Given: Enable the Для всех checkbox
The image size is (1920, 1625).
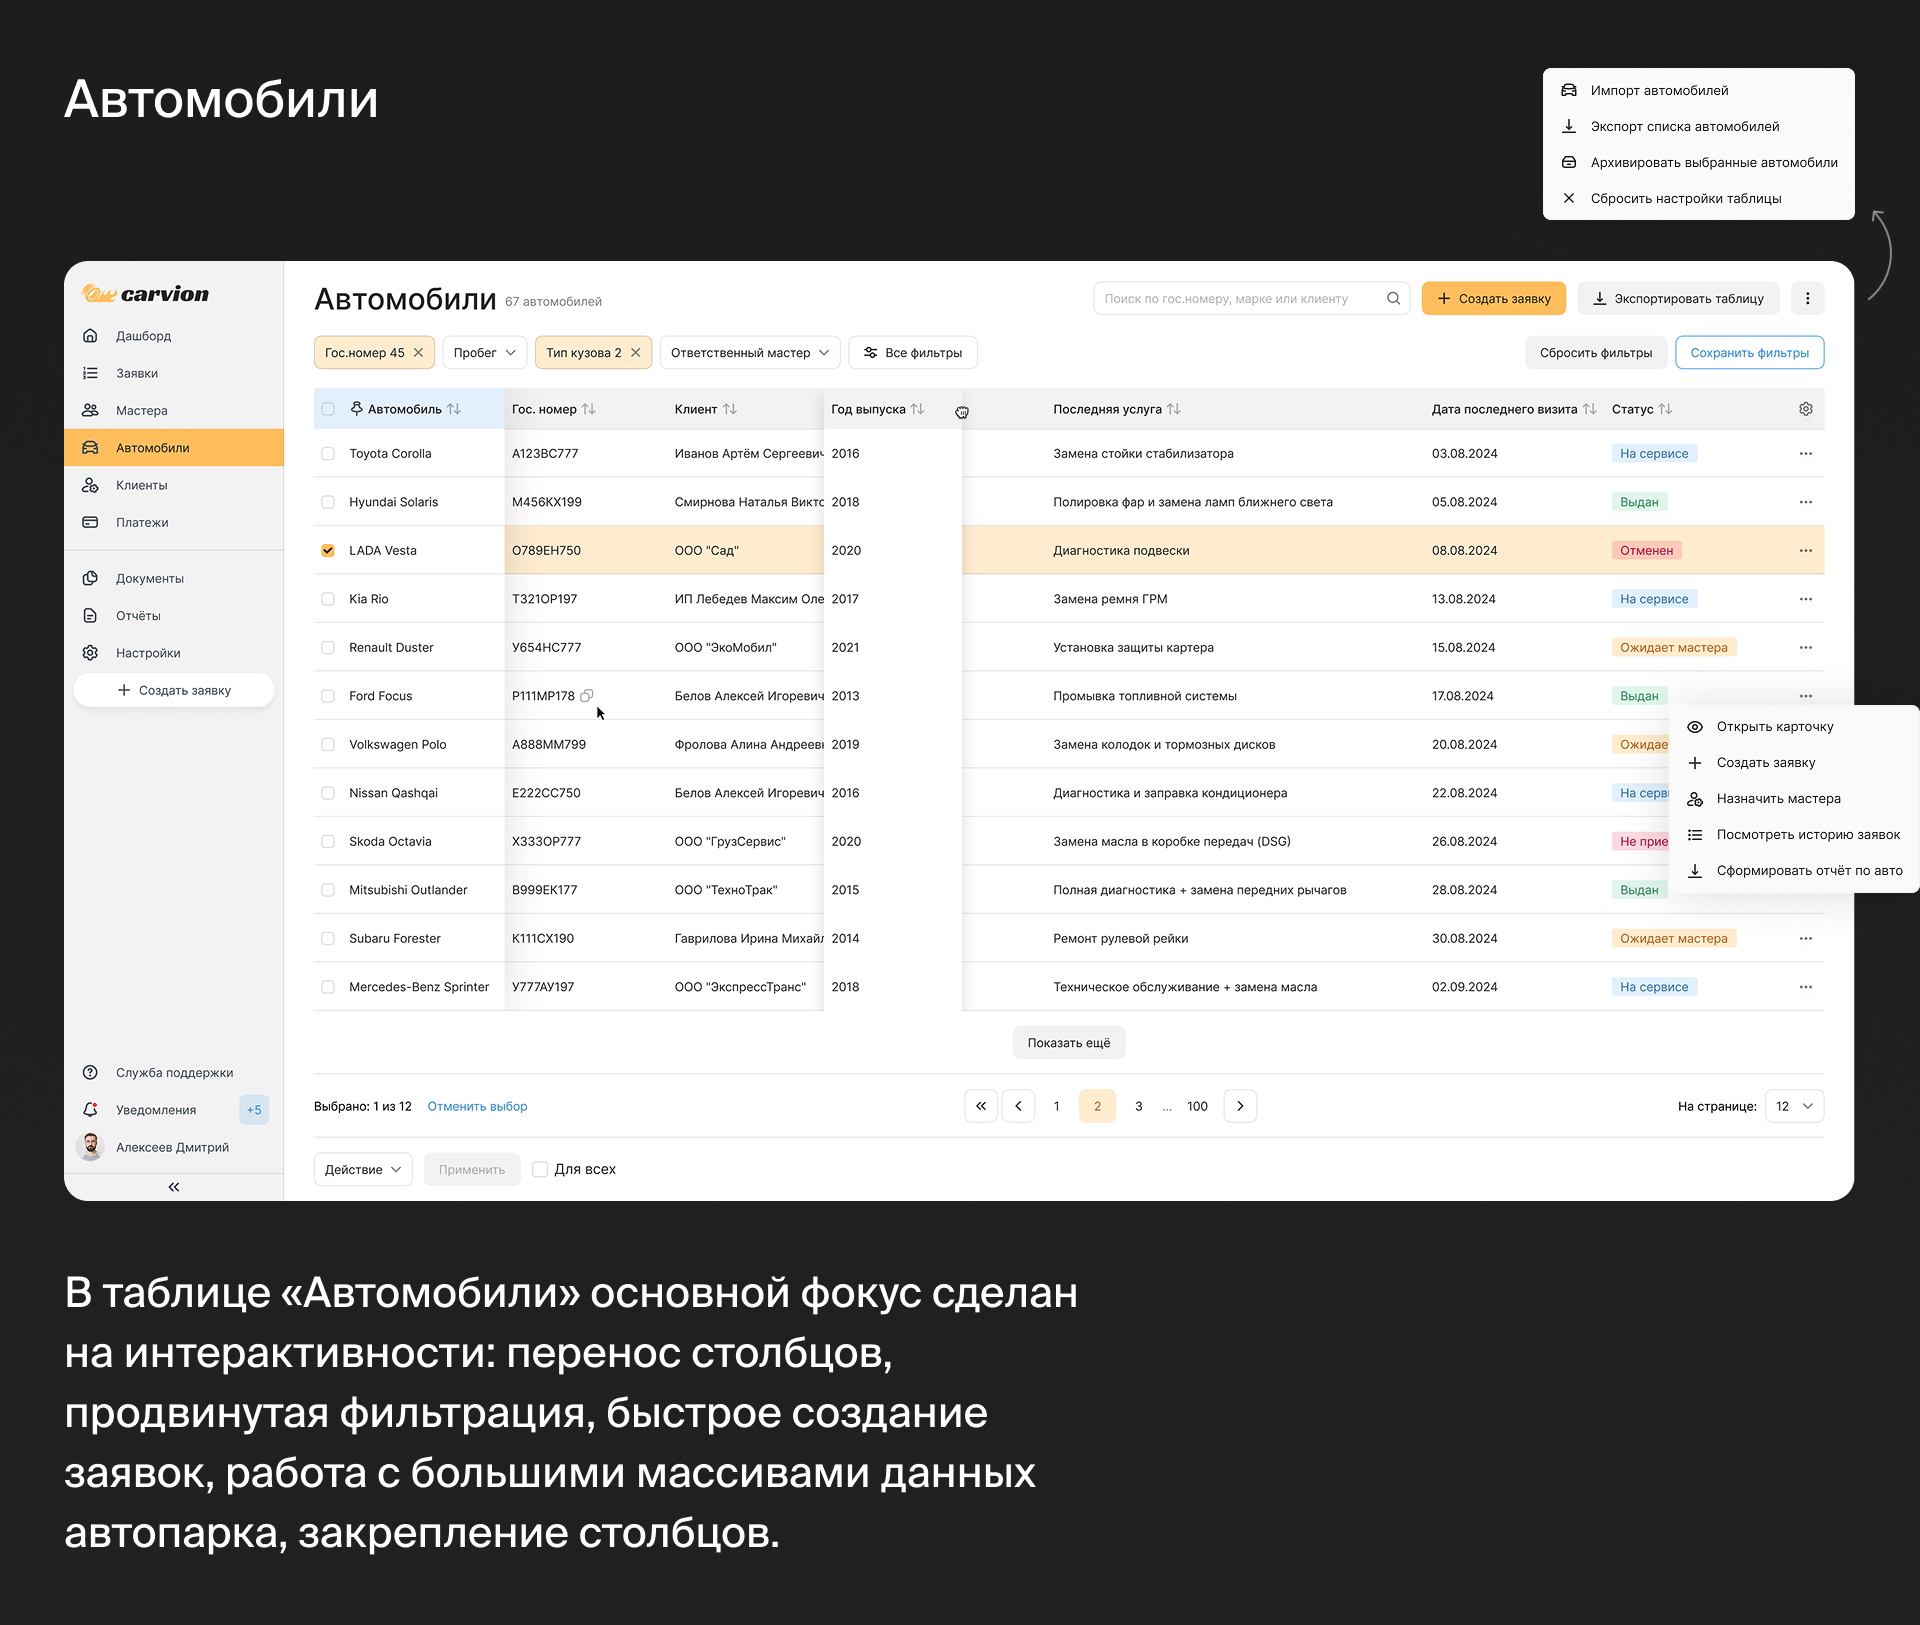Looking at the screenshot, I should pyautogui.click(x=540, y=1169).
